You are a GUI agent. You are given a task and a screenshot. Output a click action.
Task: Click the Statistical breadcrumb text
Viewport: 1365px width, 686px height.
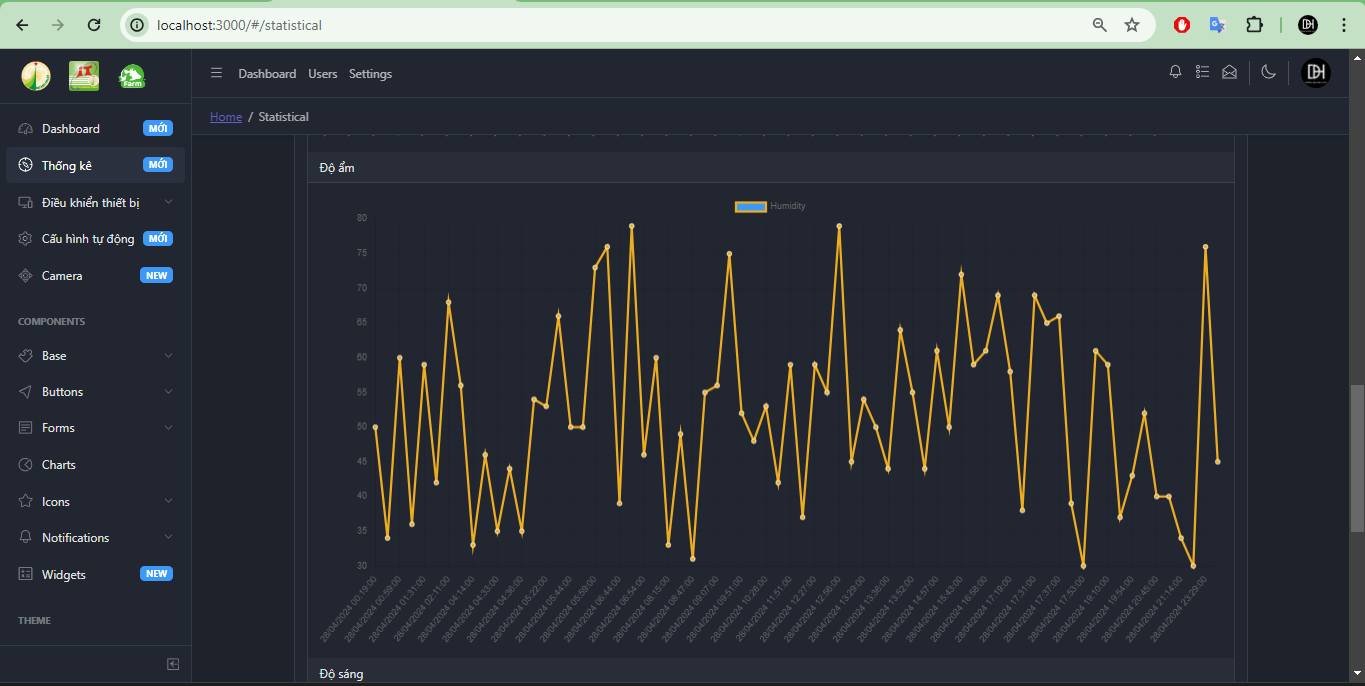point(284,117)
